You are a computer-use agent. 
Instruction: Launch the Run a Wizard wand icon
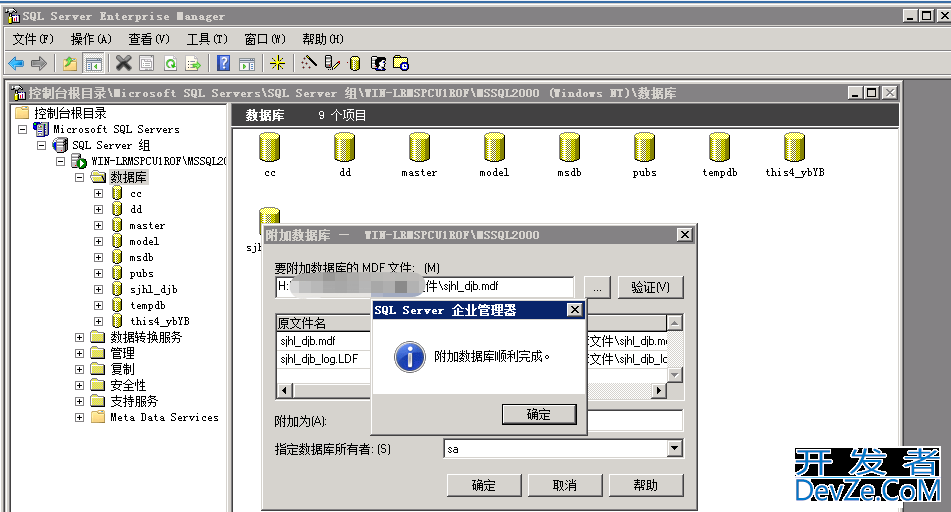tap(309, 63)
